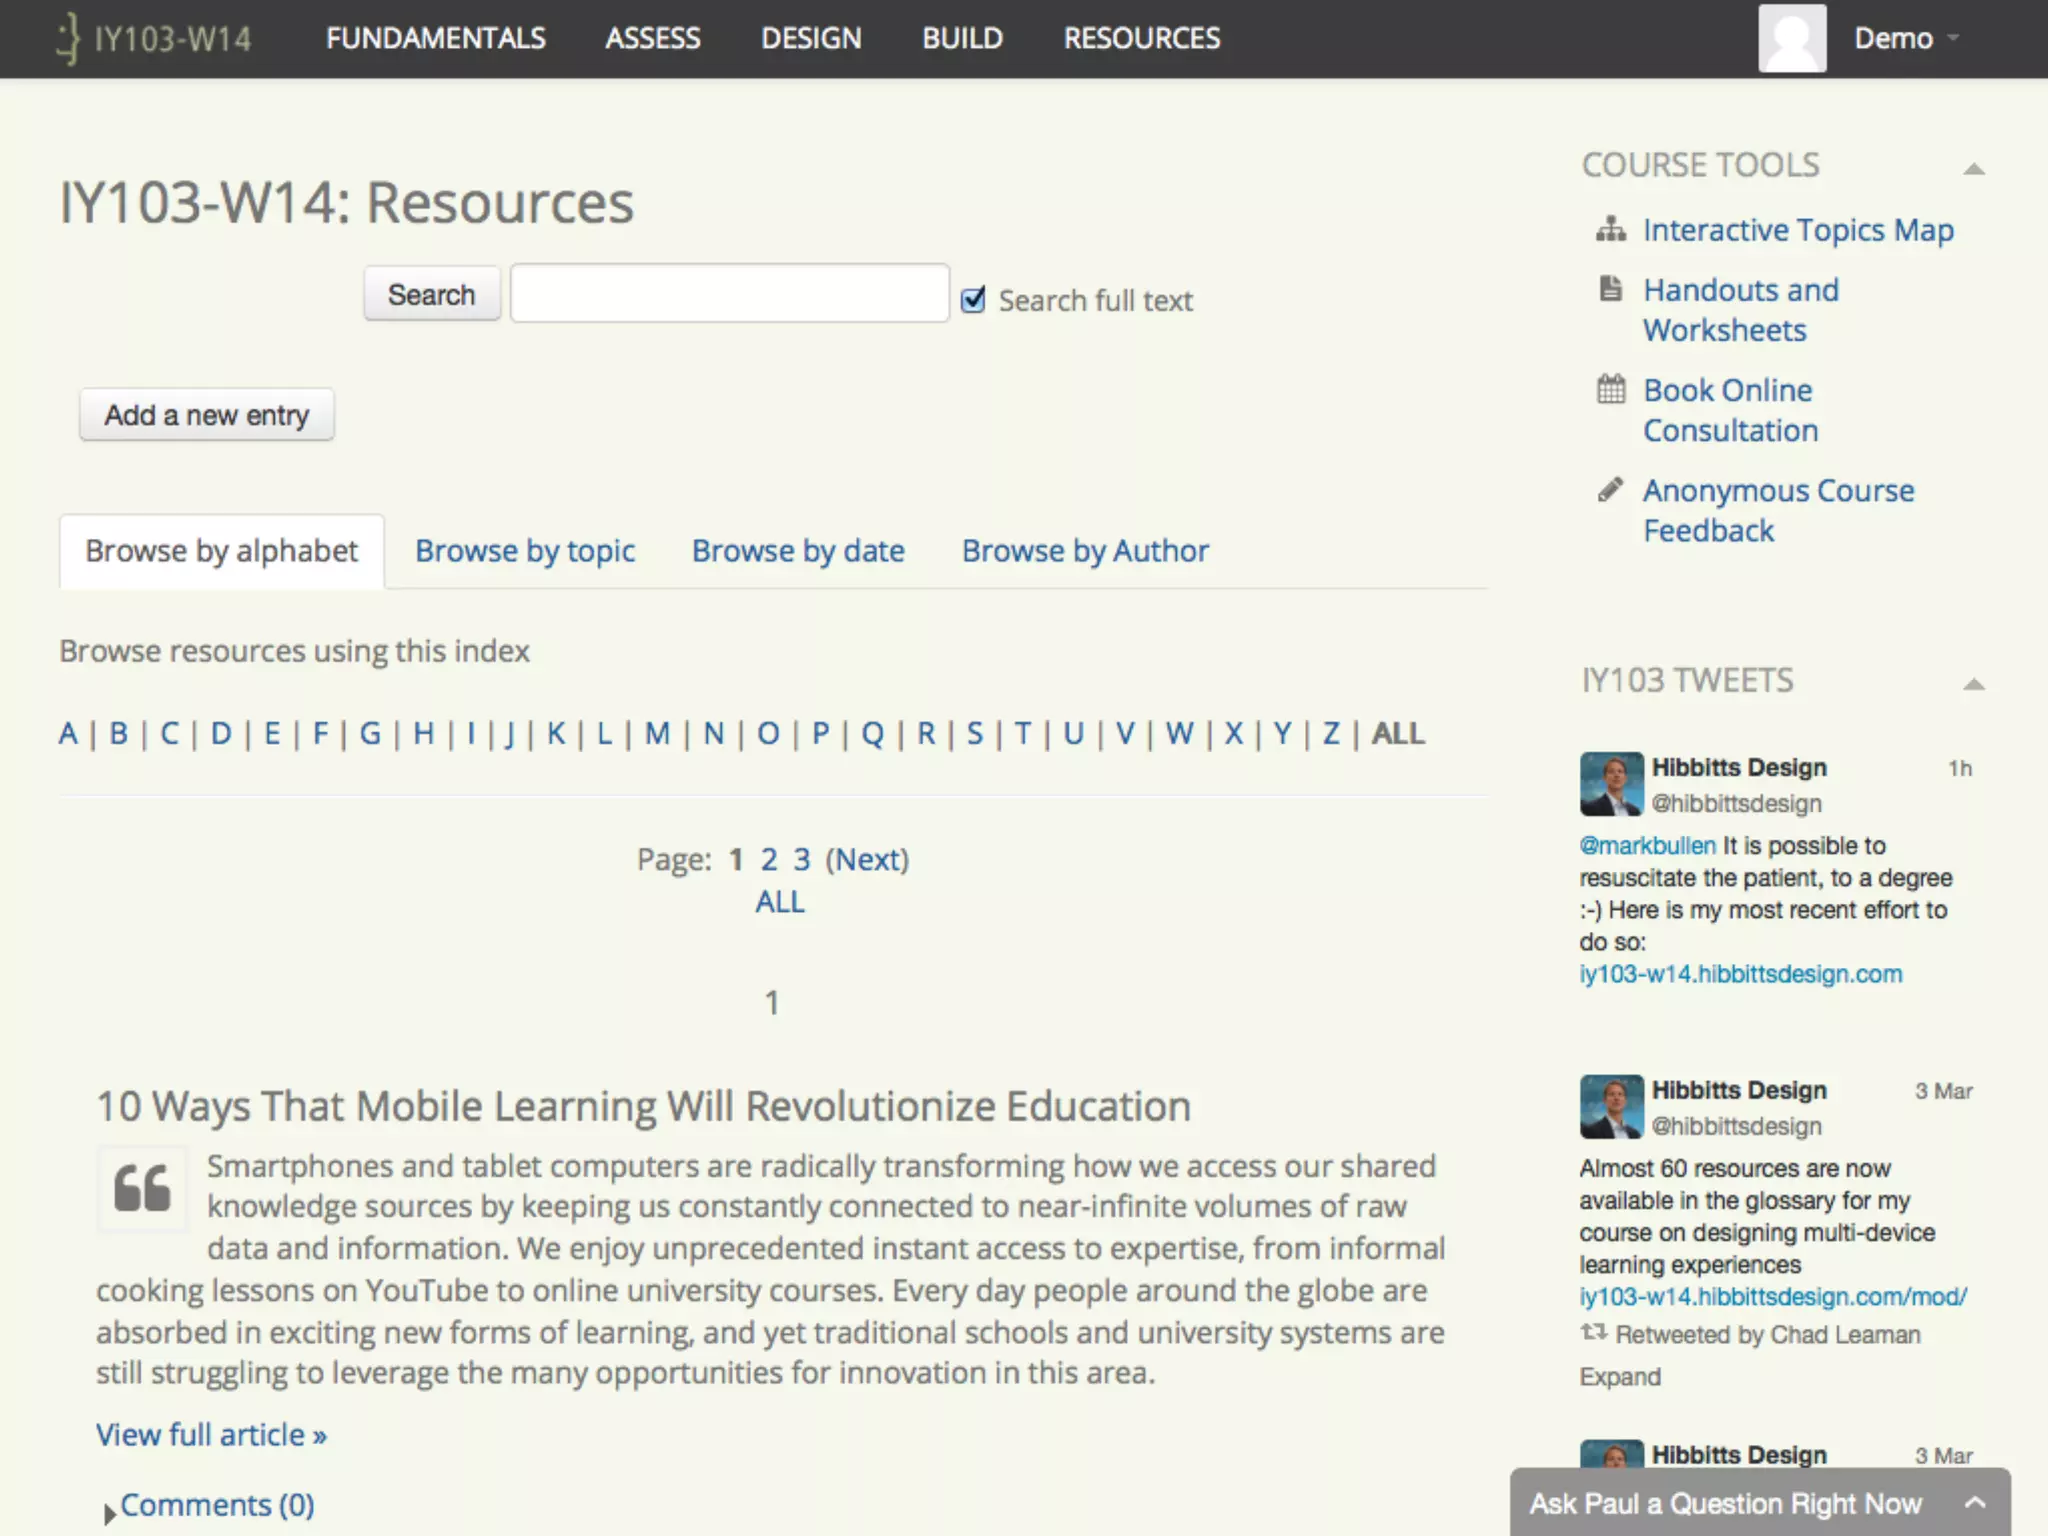The height and width of the screenshot is (1536, 2048).
Task: Click the Interactive Topics Map sitemap icon
Action: (1610, 230)
